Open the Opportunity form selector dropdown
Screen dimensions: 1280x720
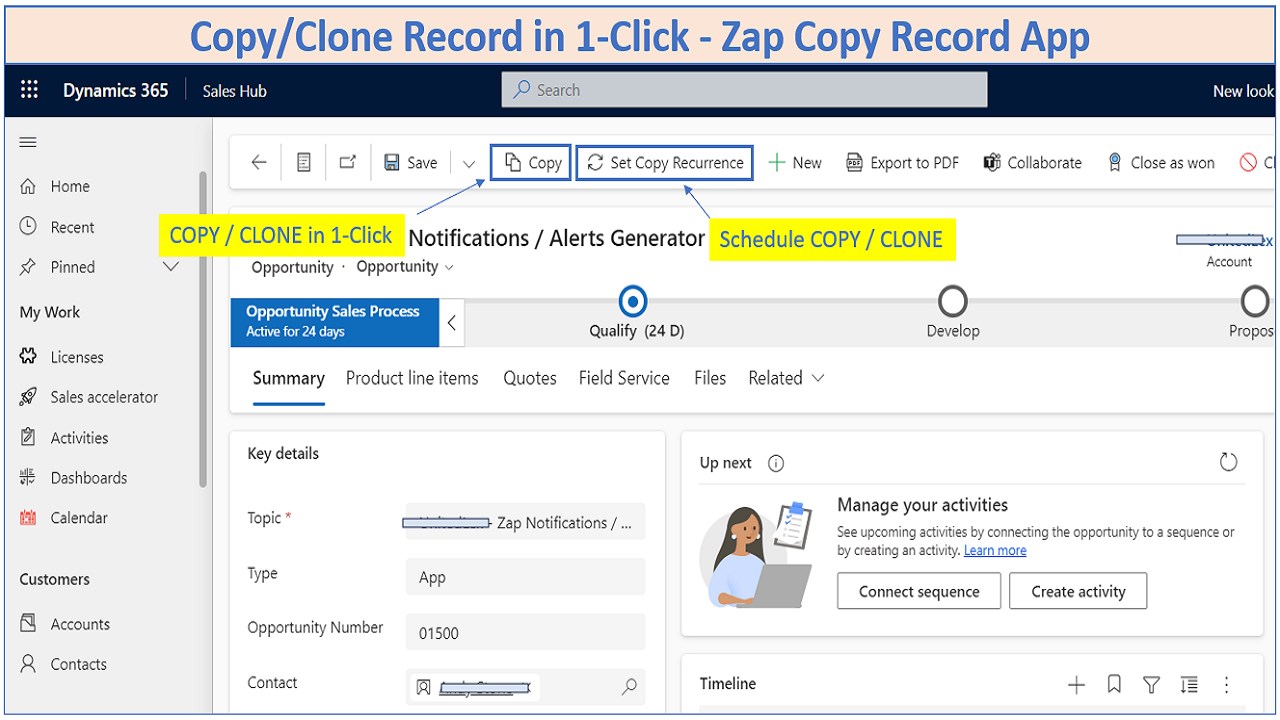click(405, 267)
